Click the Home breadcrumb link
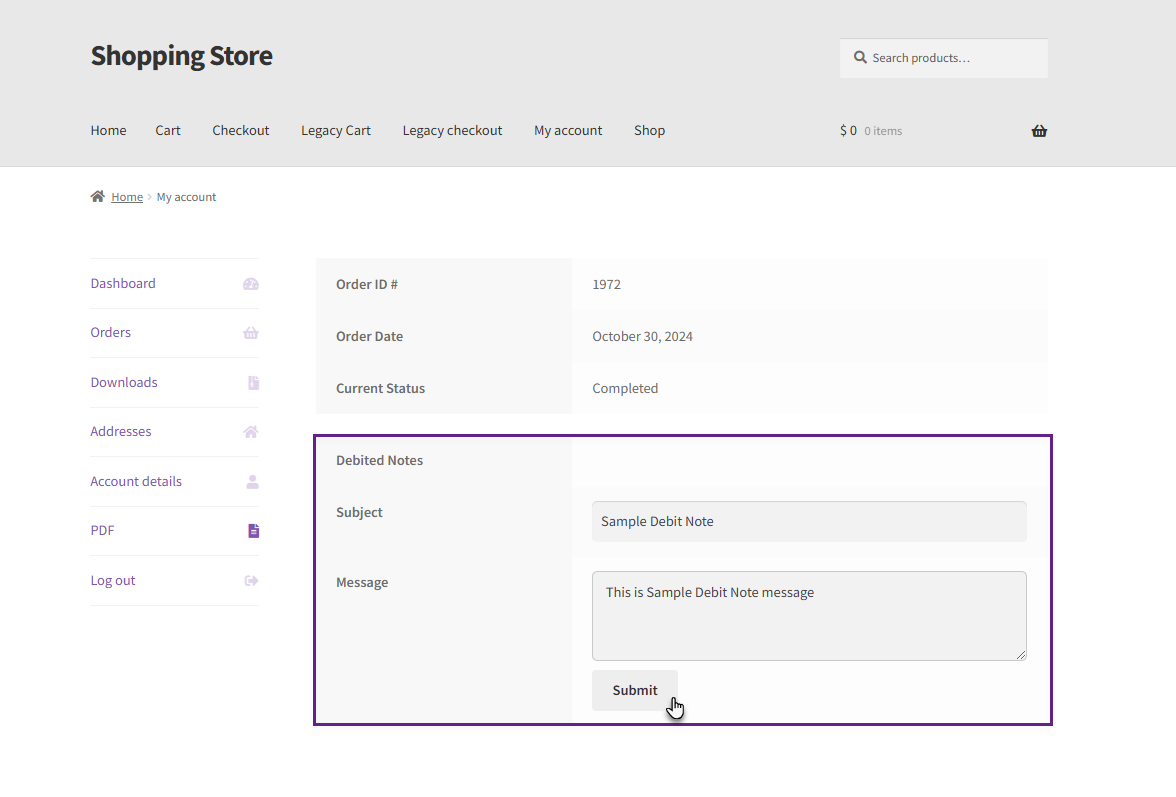The width and height of the screenshot is (1176, 797). [x=127, y=197]
